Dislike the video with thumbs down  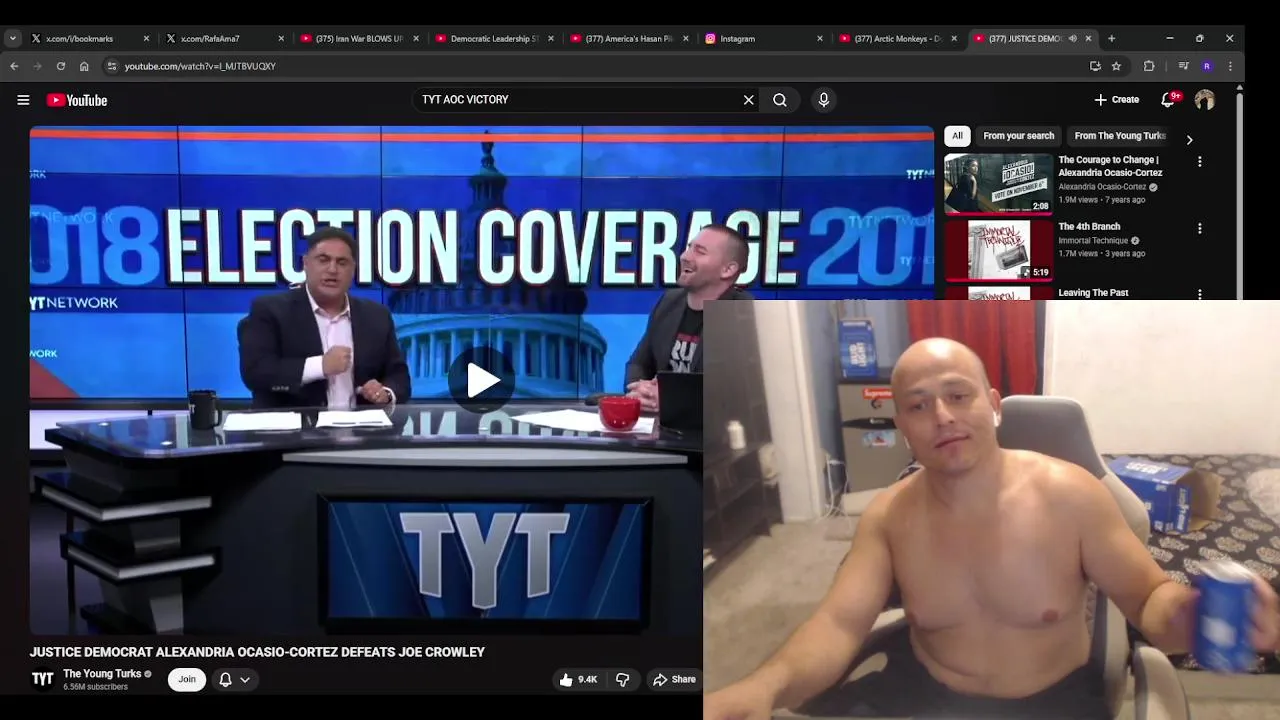point(622,679)
